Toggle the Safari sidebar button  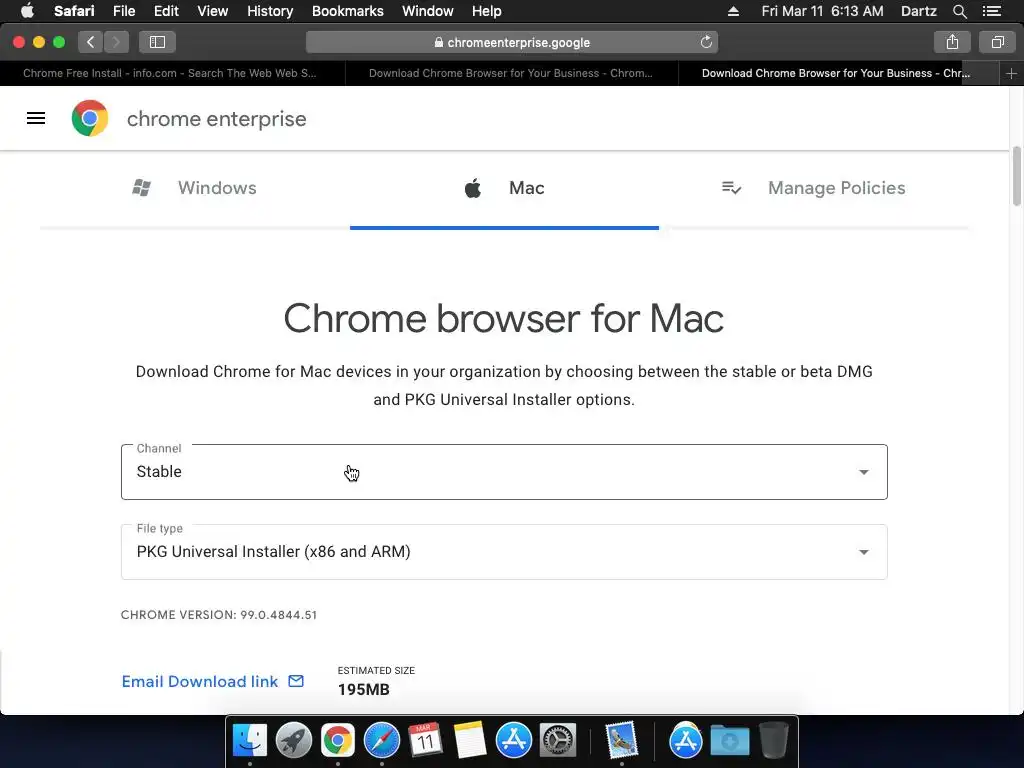tap(157, 42)
